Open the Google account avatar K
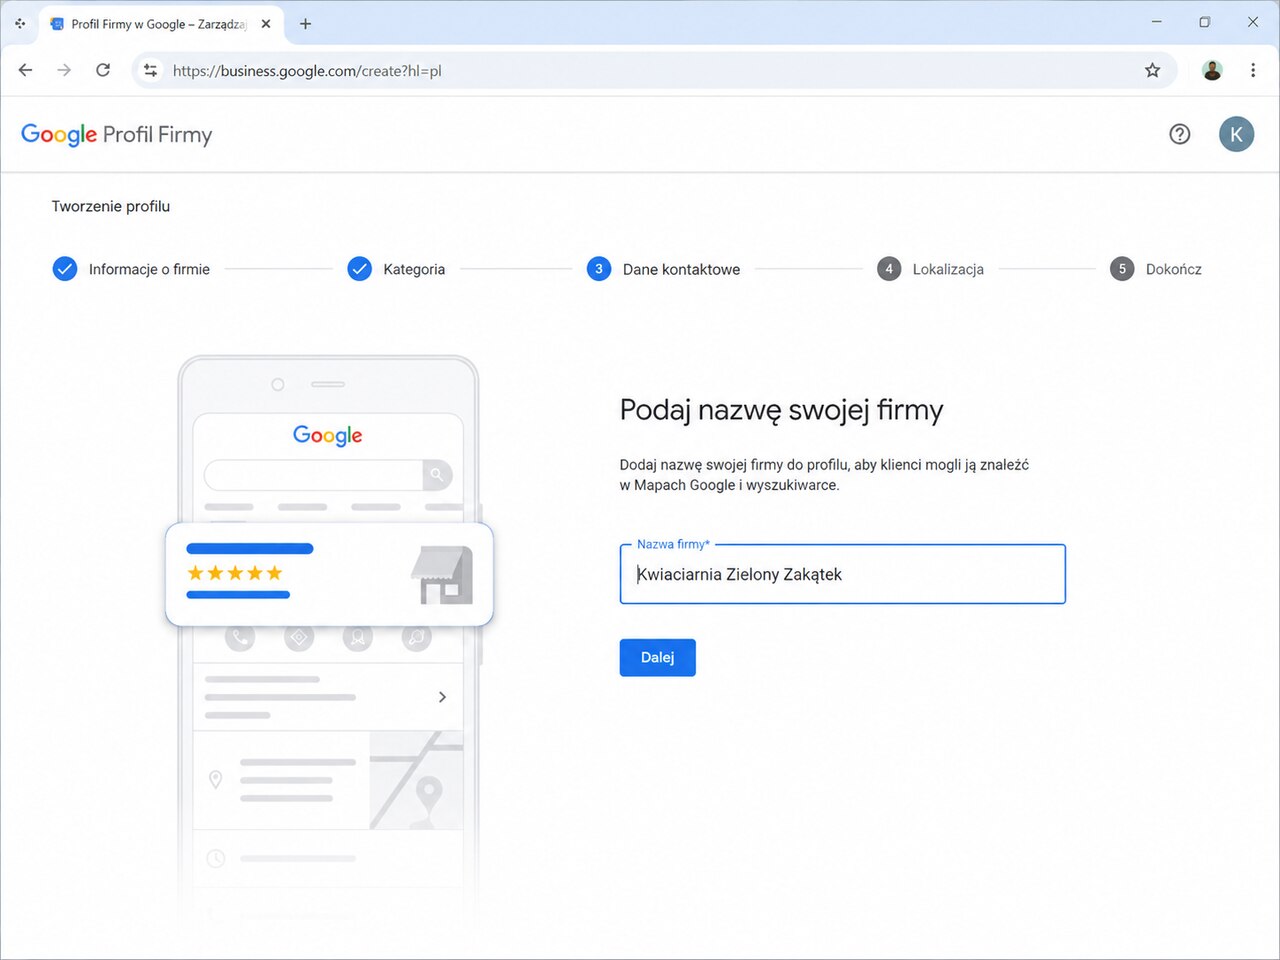Screen dimensions: 1280x960 pos(1236,134)
